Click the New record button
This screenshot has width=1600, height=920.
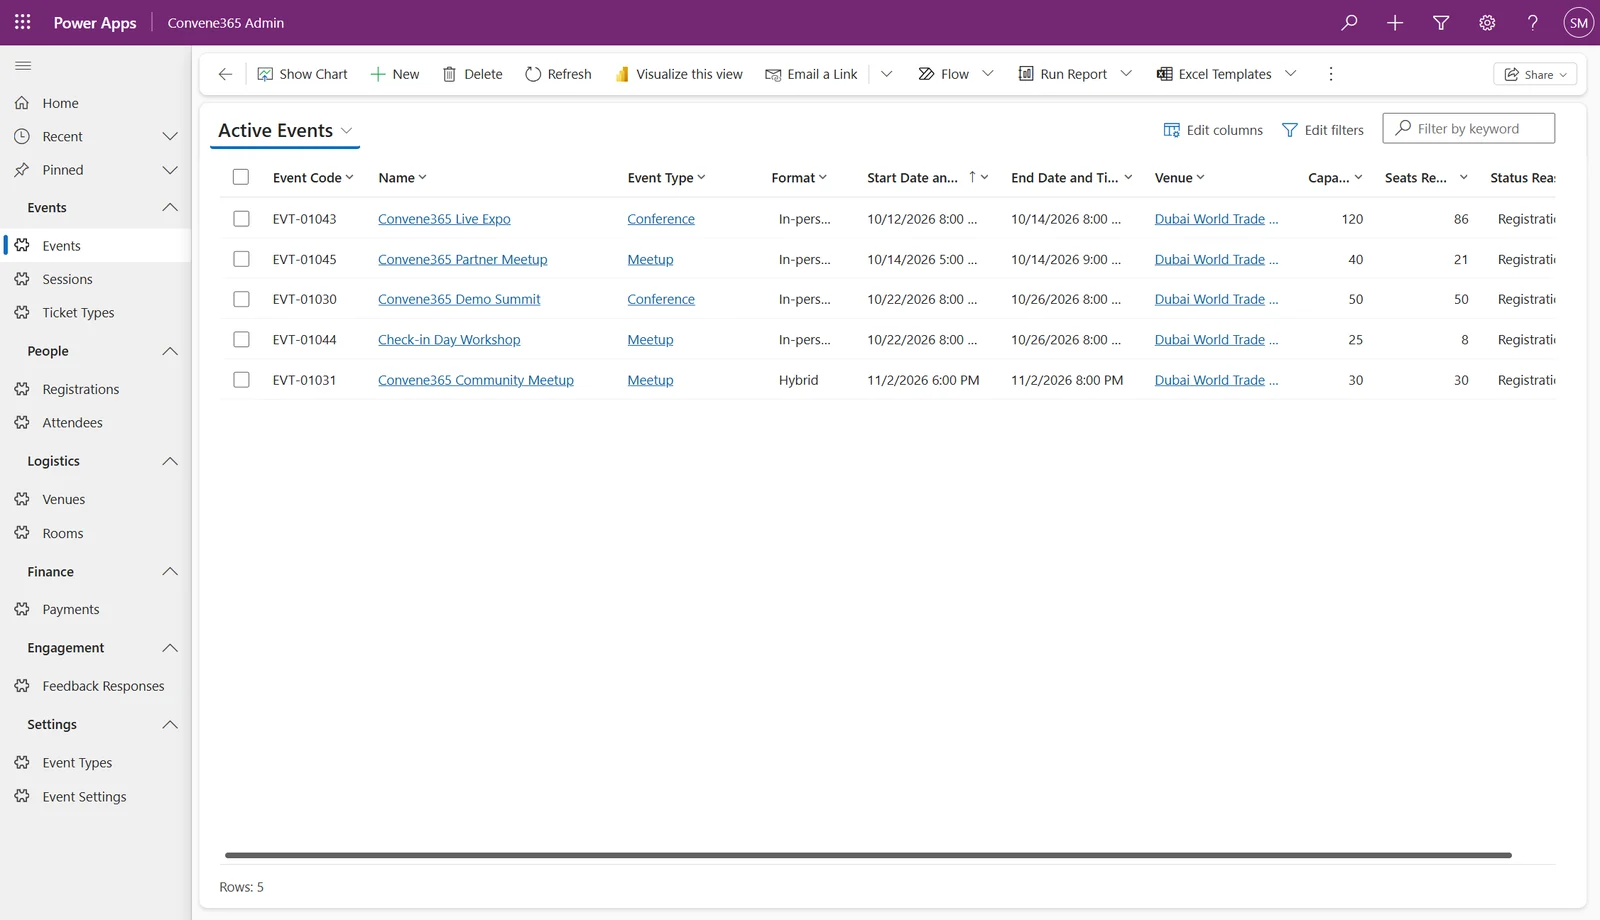click(395, 74)
